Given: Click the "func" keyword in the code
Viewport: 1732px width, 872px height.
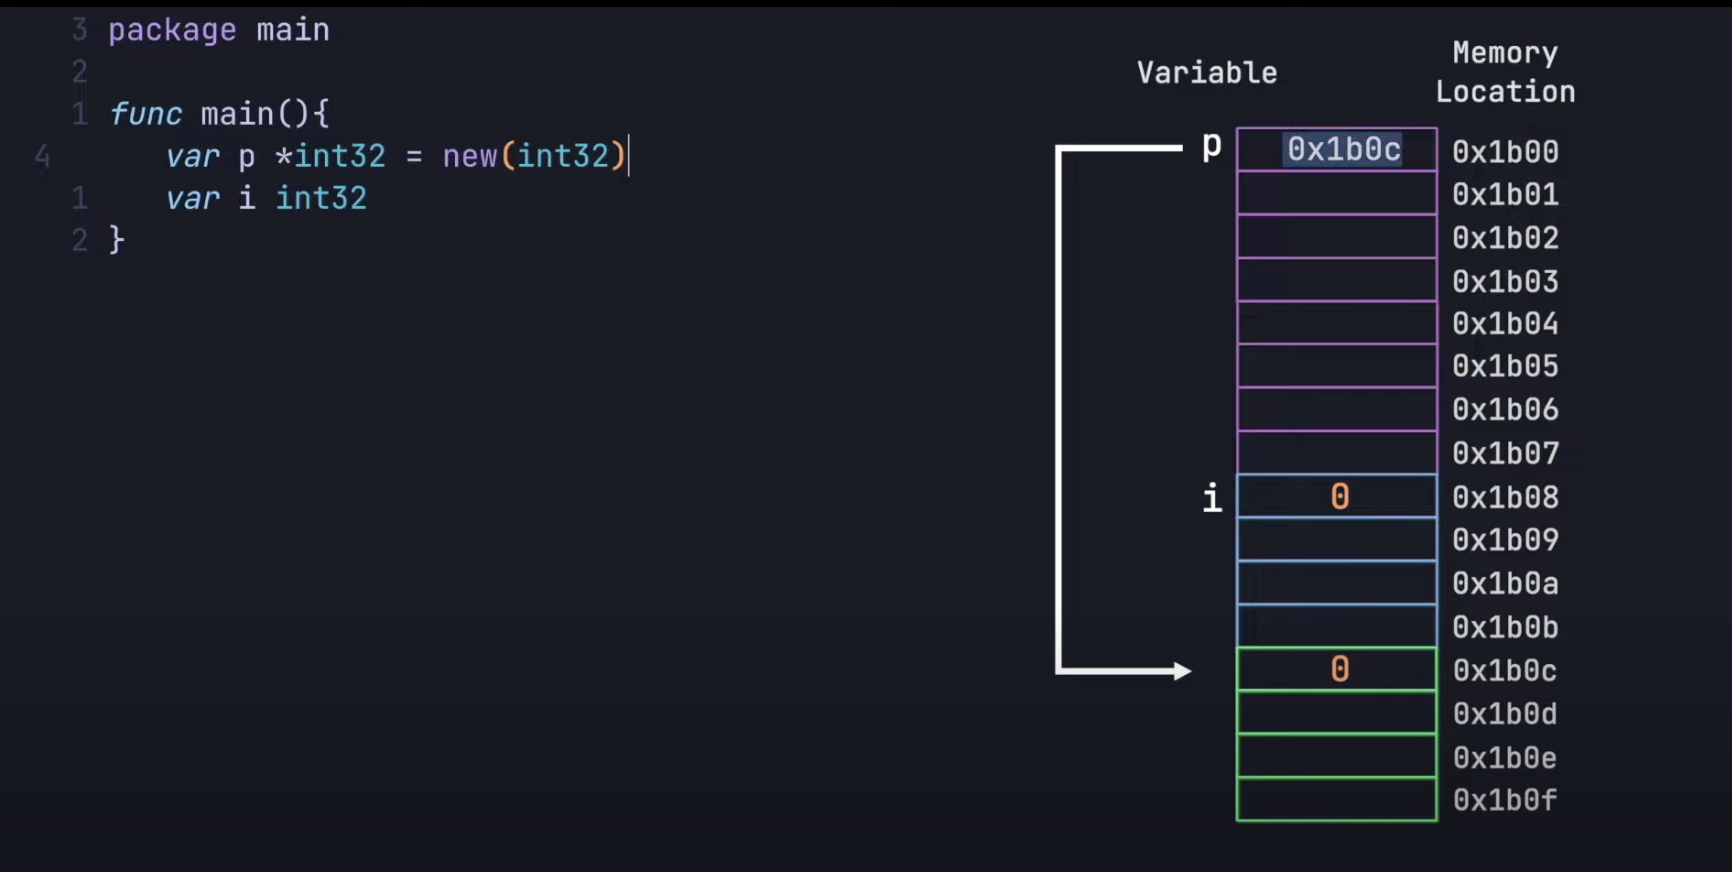Looking at the screenshot, I should [x=146, y=114].
